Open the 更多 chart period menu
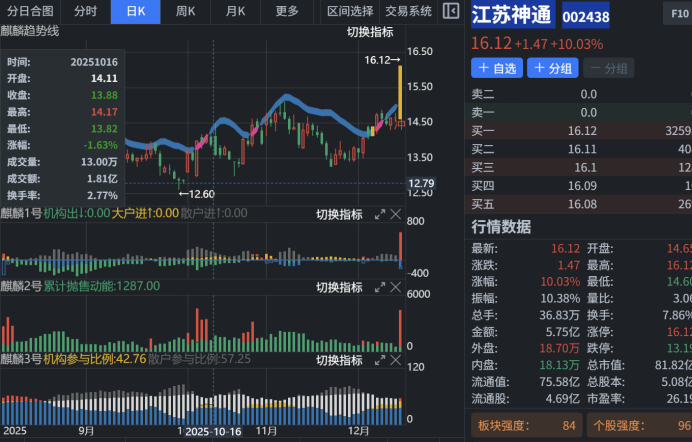 pyautogui.click(x=287, y=12)
